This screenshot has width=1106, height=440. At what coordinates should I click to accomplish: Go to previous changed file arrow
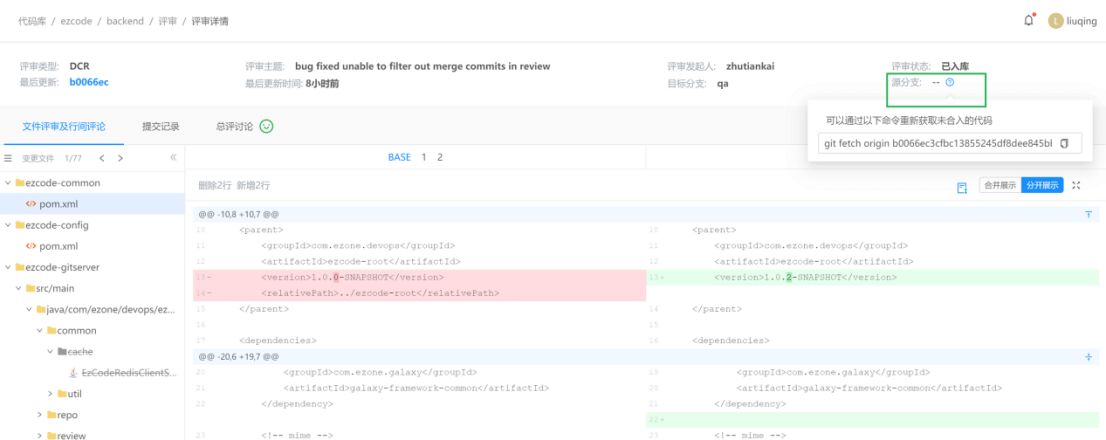click(101, 158)
